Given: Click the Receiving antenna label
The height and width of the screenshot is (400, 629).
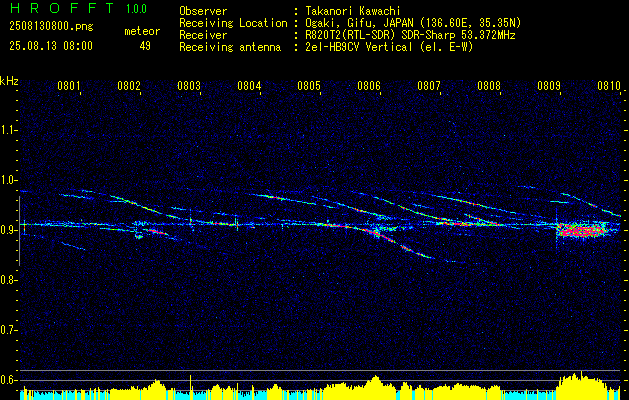Looking at the screenshot, I should pos(230,47).
